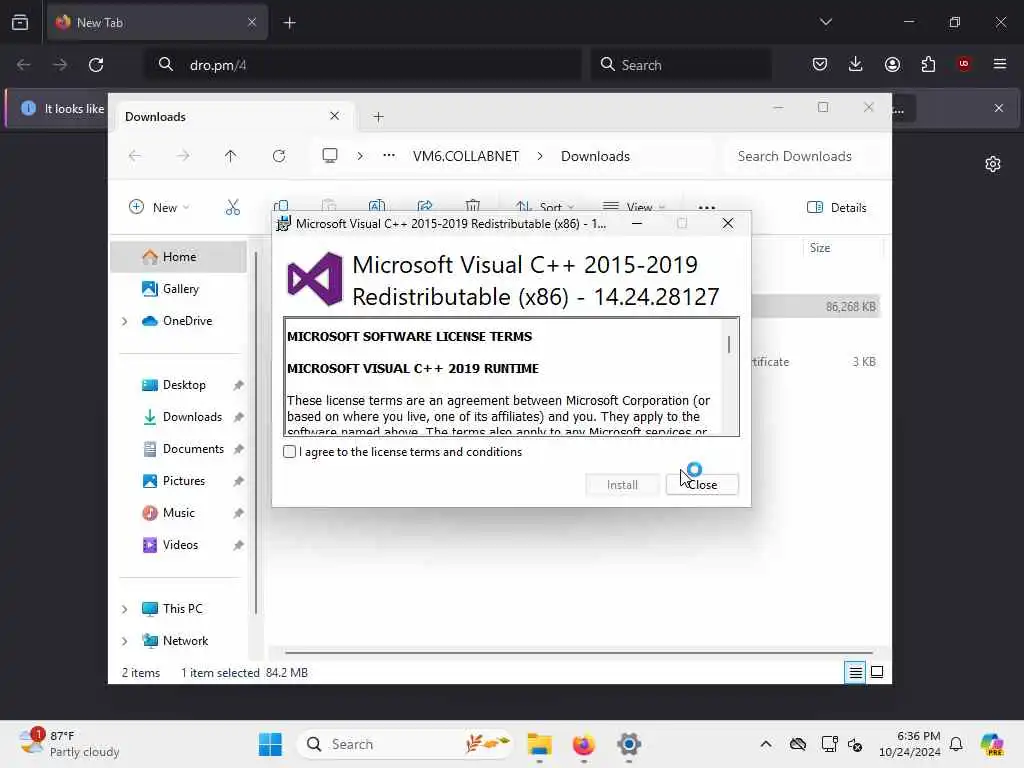This screenshot has height=768, width=1024.
Task: Show hidden system tray icons chevron
Action: [x=766, y=744]
